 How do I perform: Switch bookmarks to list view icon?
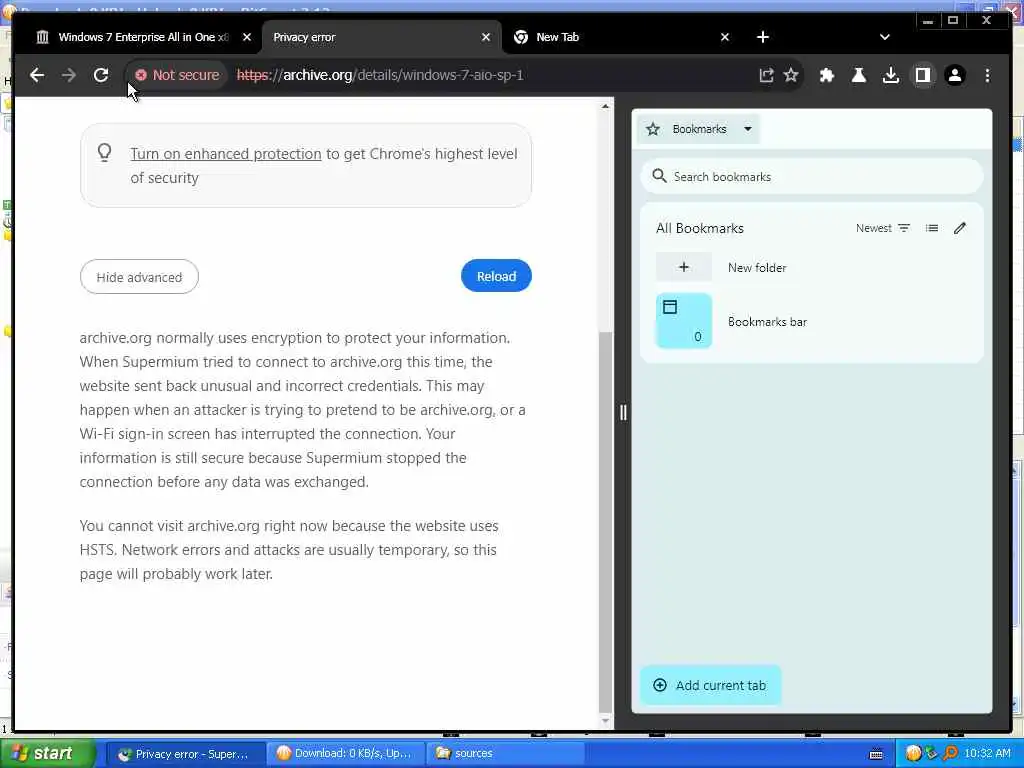click(x=932, y=228)
